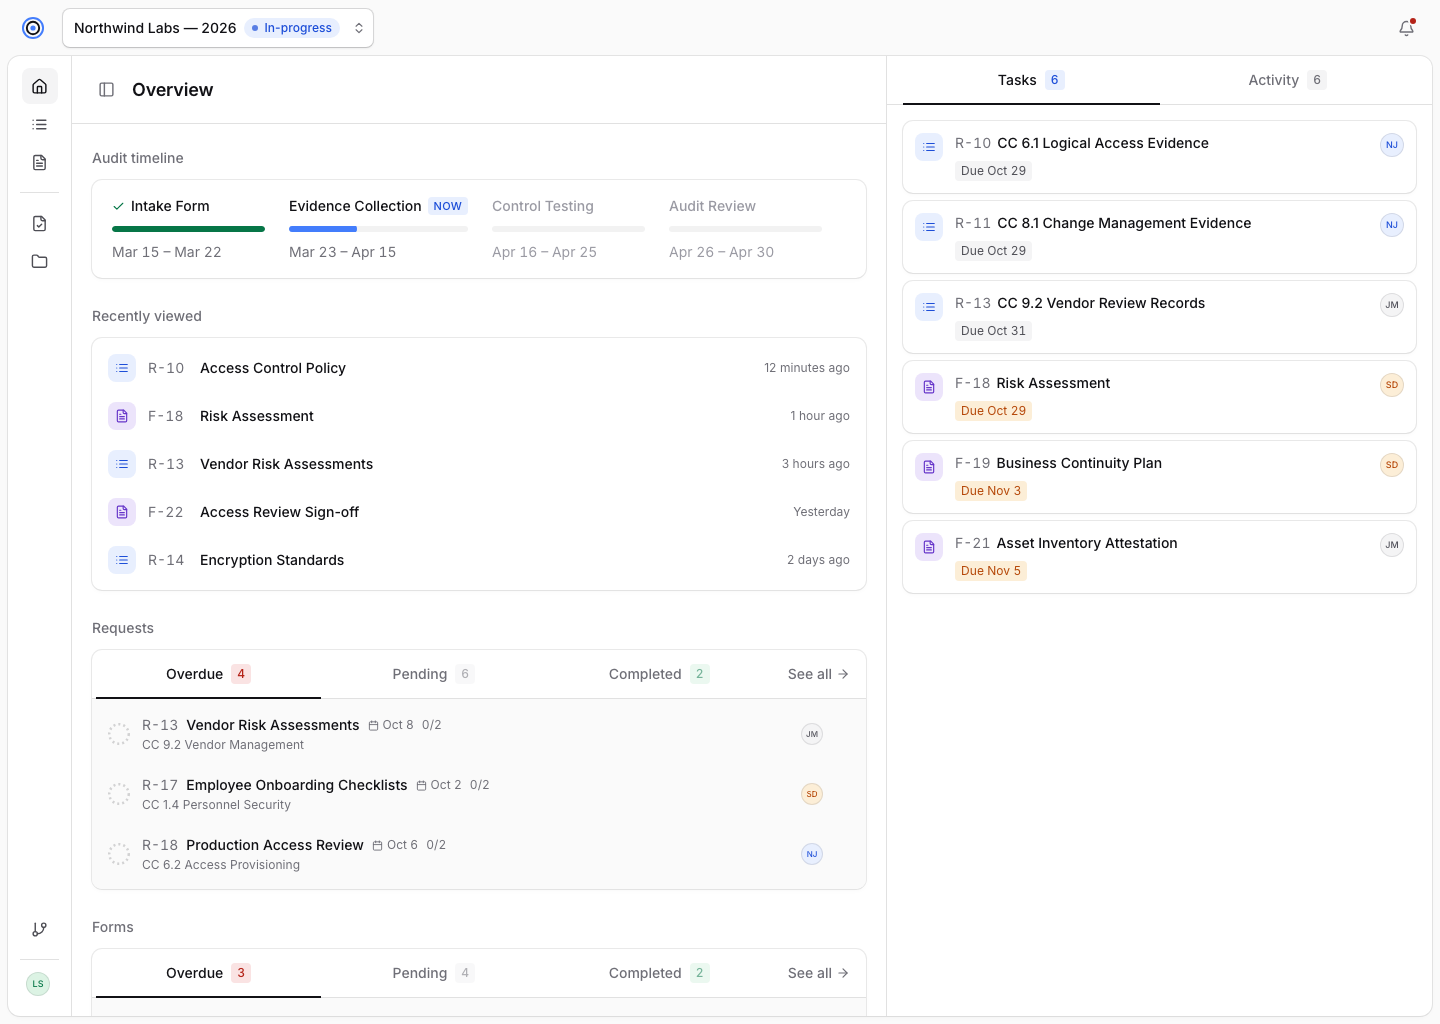The image size is (1440, 1024).
Task: Click JM avatar on Asset Inventory task
Action: pos(1392,545)
